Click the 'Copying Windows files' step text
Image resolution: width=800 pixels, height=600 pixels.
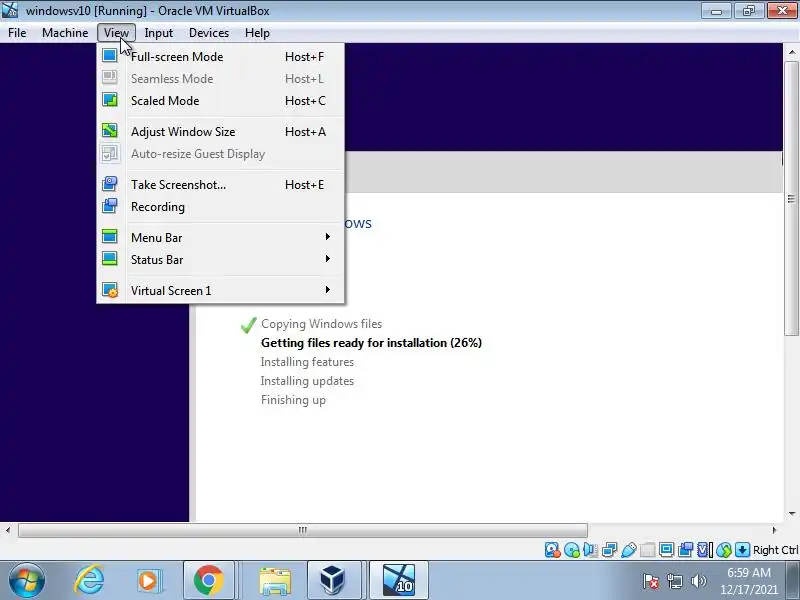(x=321, y=323)
